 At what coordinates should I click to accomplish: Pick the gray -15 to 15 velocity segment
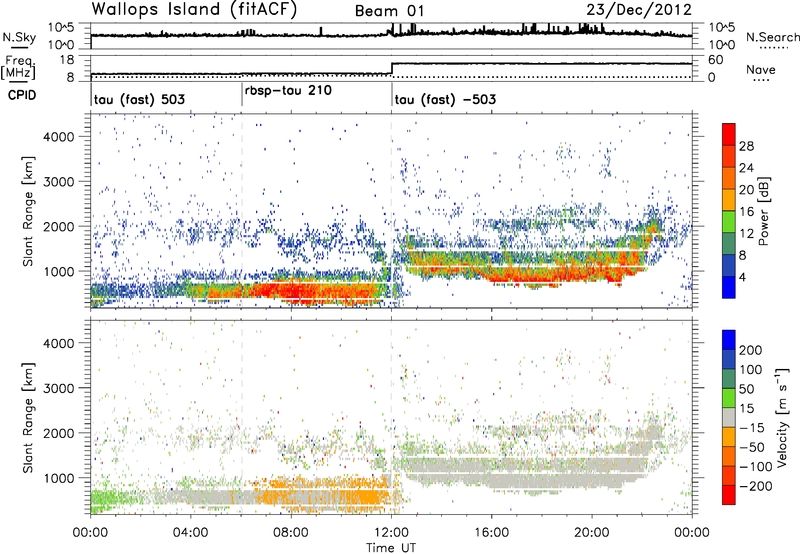tap(729, 418)
